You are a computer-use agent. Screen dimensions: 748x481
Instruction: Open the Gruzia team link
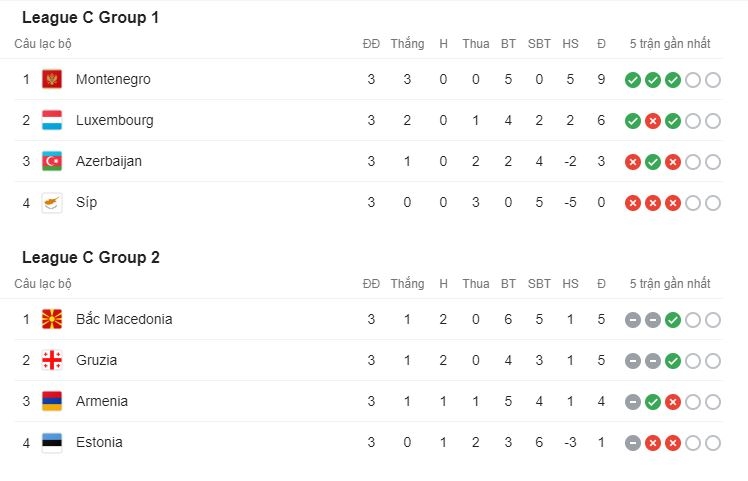pos(97,360)
